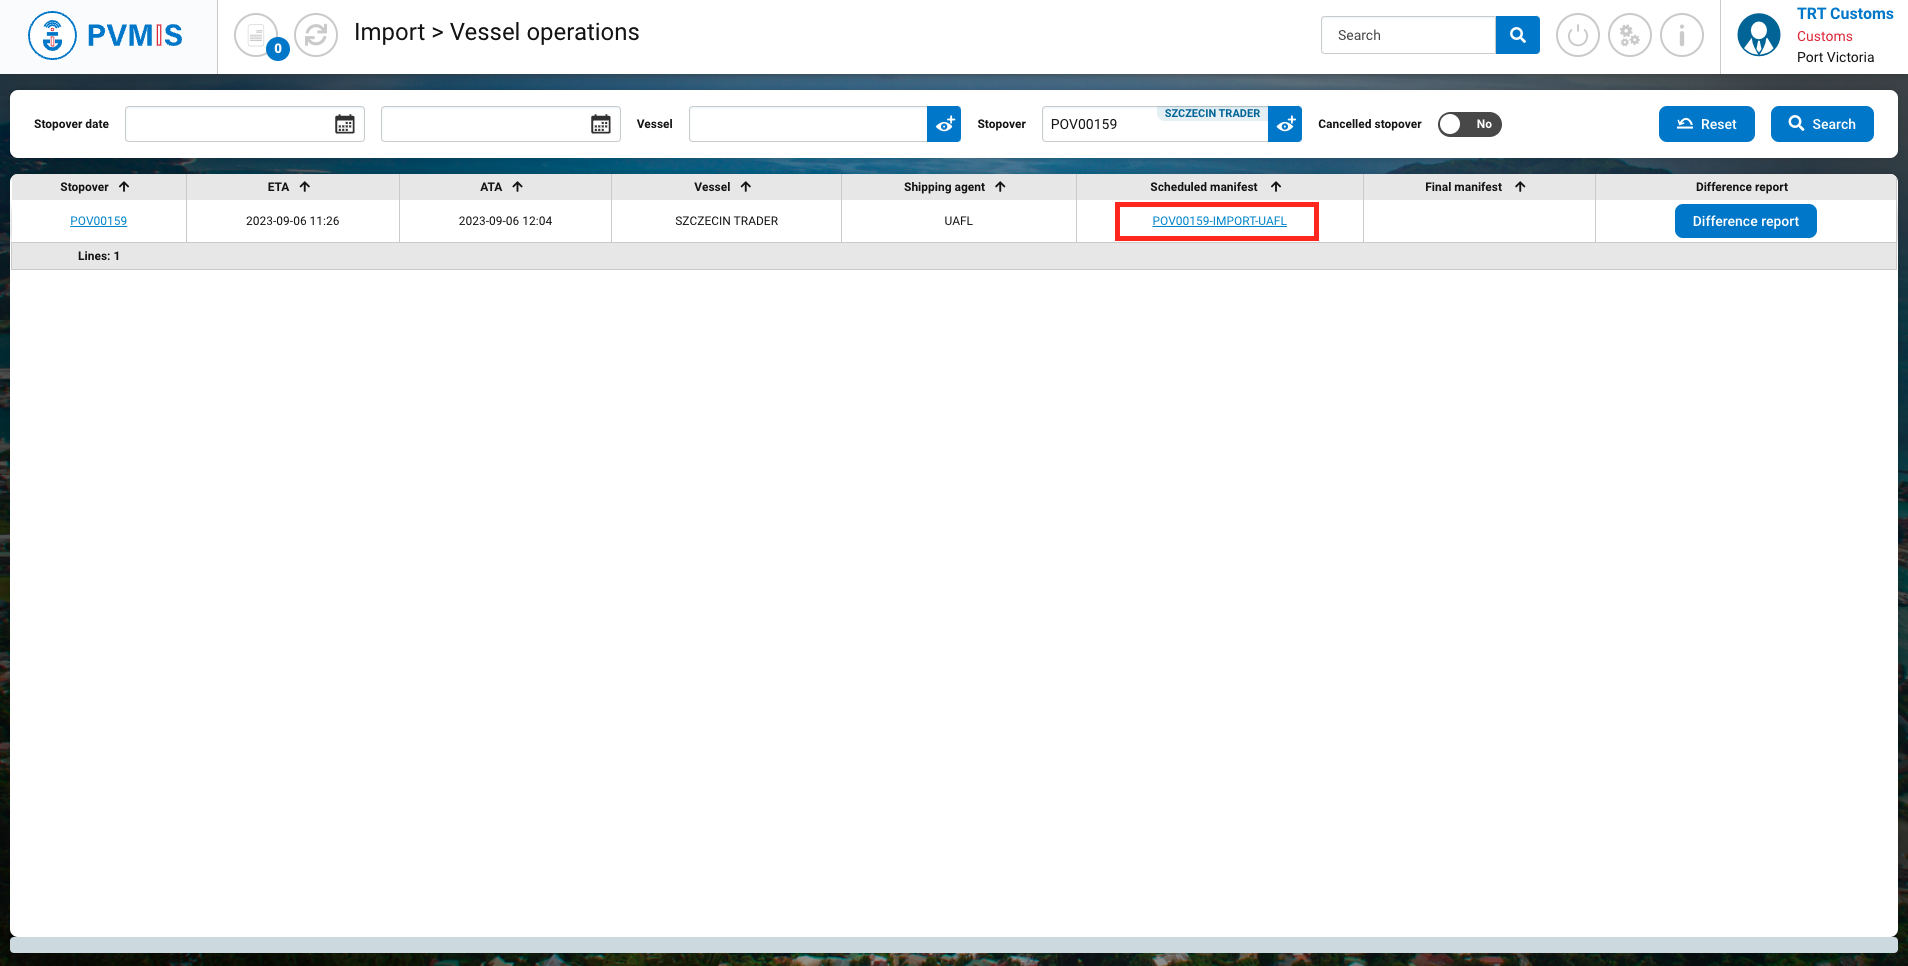Click the Stopover lookup eye button
This screenshot has width=1908, height=966.
tap(1285, 124)
